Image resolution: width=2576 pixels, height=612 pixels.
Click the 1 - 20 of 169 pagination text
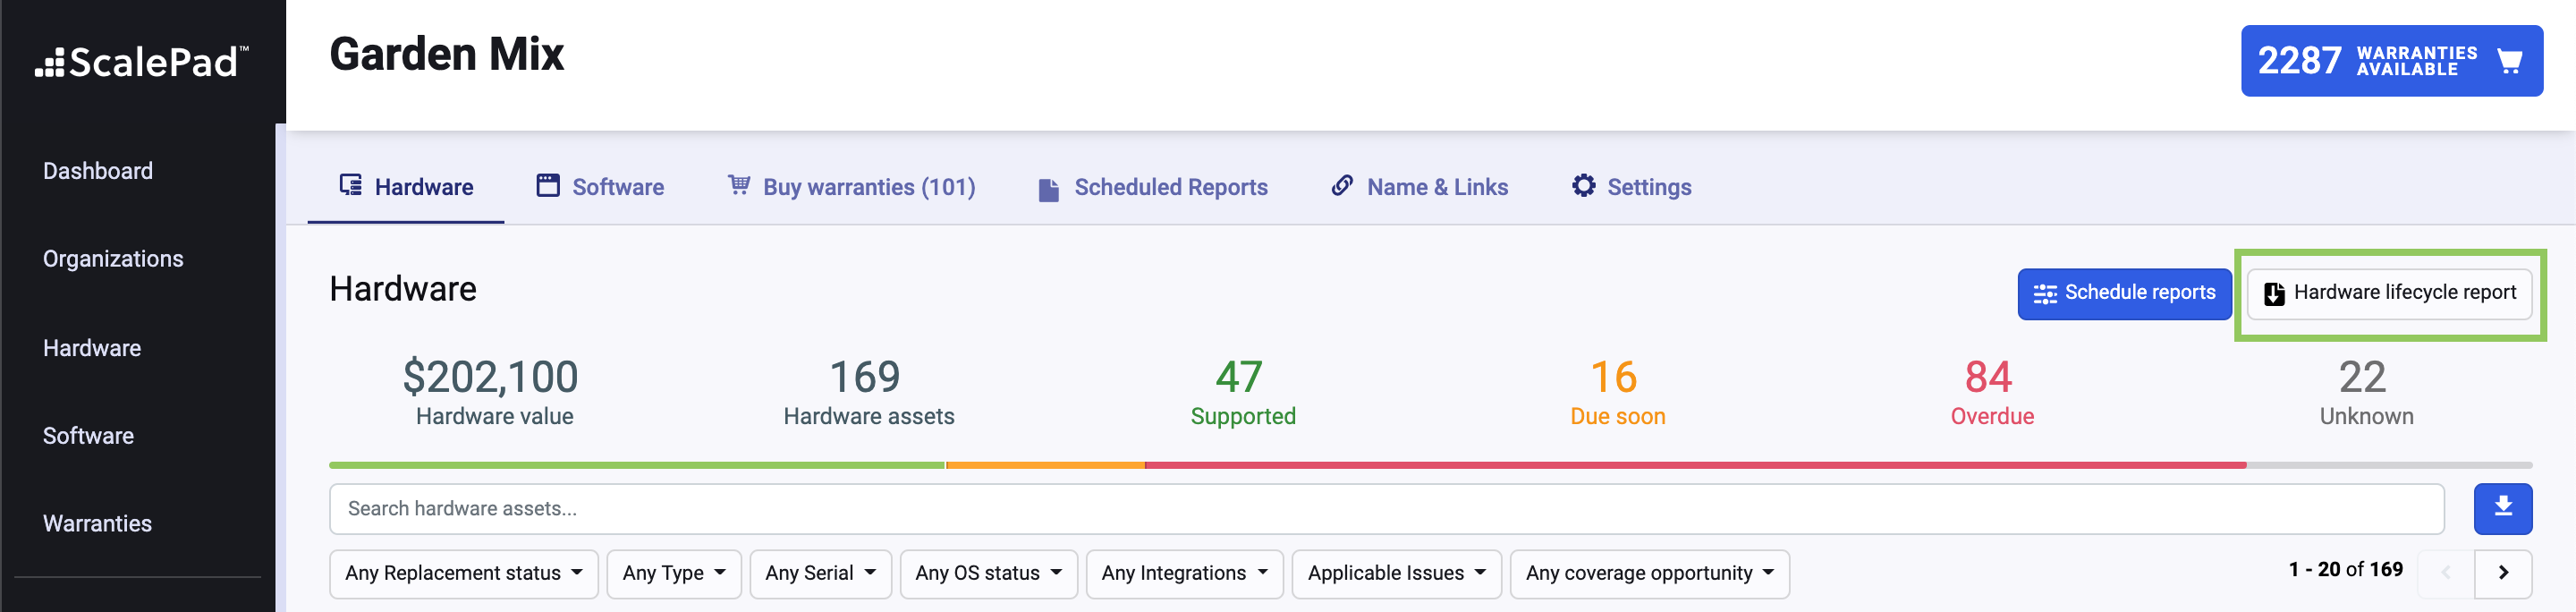pyautogui.click(x=2345, y=570)
